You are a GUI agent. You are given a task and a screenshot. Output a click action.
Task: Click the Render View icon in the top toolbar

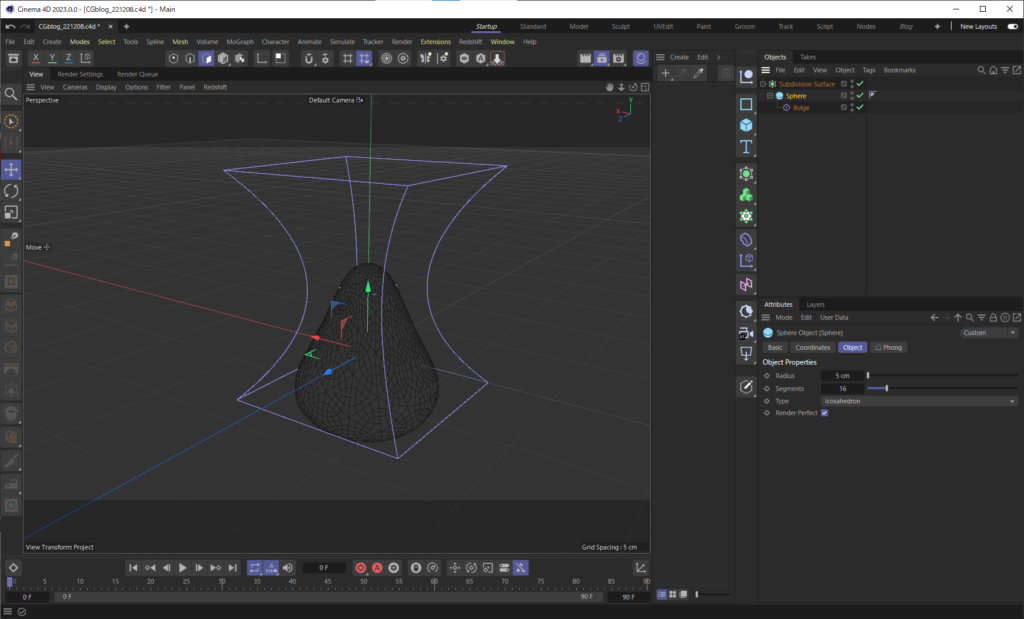[x=585, y=58]
